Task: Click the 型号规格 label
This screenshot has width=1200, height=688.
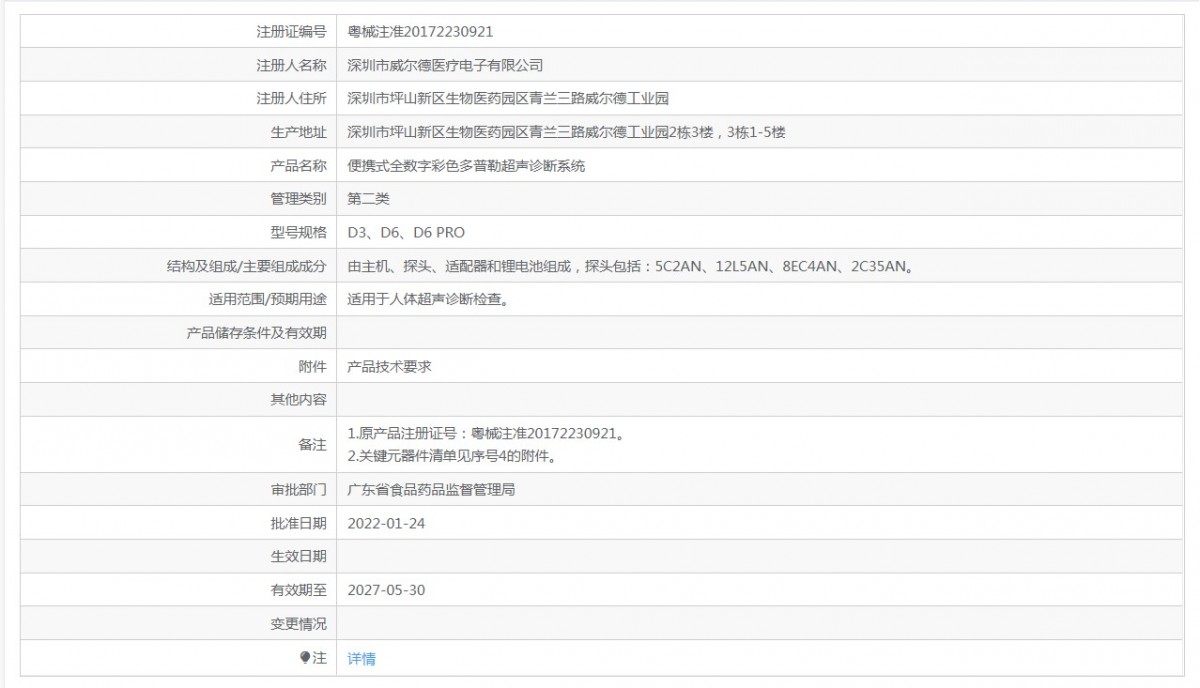Action: (298, 232)
